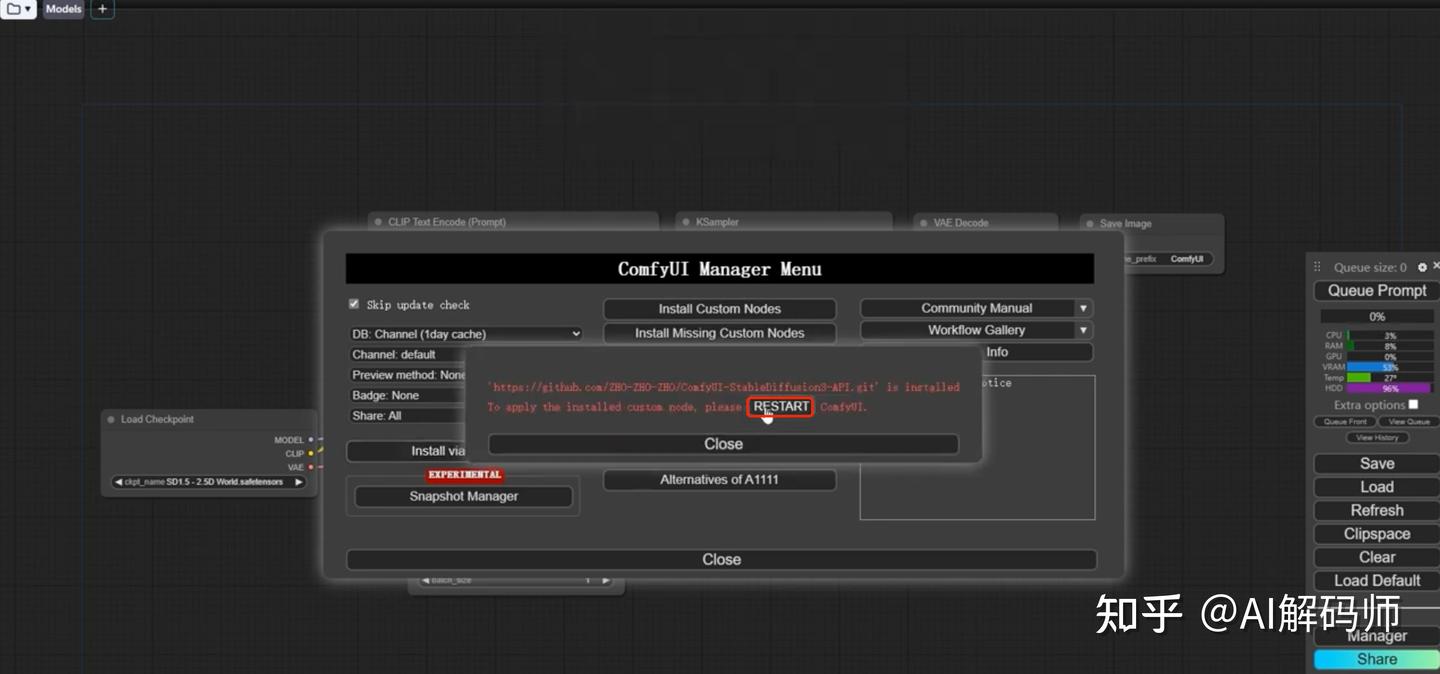Open the DB: Channel (1day cache) dropdown
The image size is (1440, 674).
click(465, 333)
